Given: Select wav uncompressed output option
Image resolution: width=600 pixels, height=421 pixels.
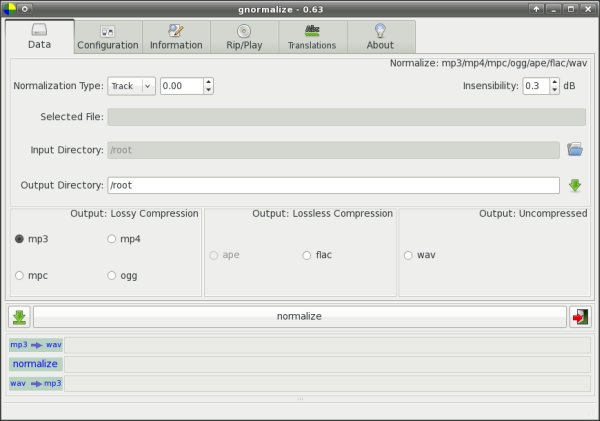Looking at the screenshot, I should click(409, 255).
